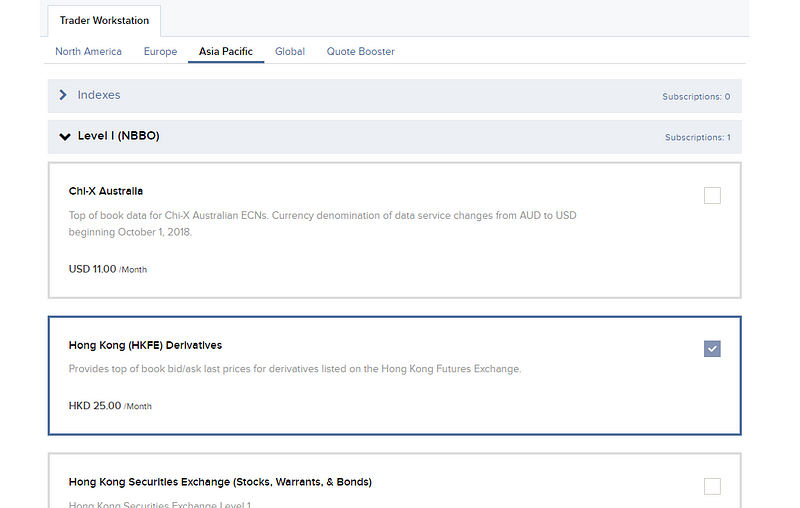
Task: Click the Level I (NBBO) section title
Action: (x=118, y=136)
